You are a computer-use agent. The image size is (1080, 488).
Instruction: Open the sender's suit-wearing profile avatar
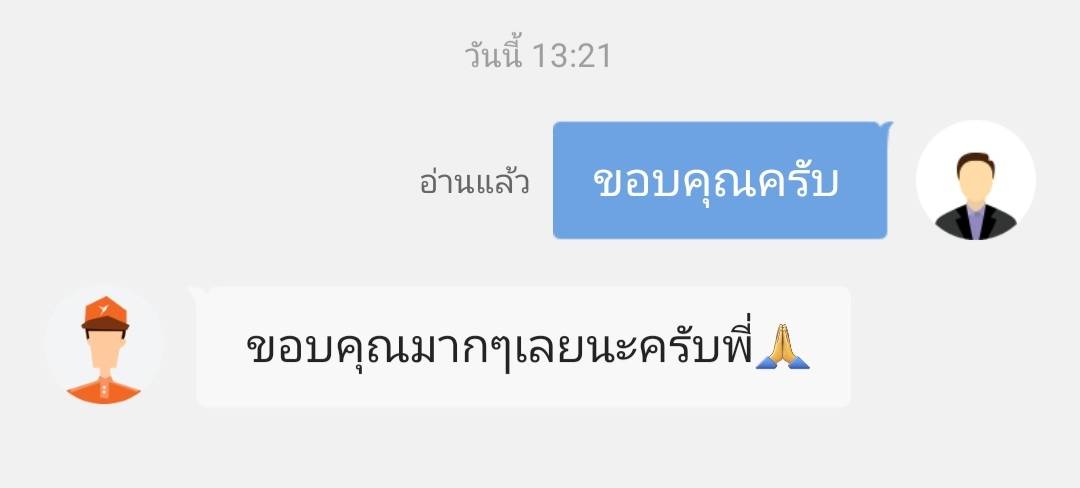(975, 180)
